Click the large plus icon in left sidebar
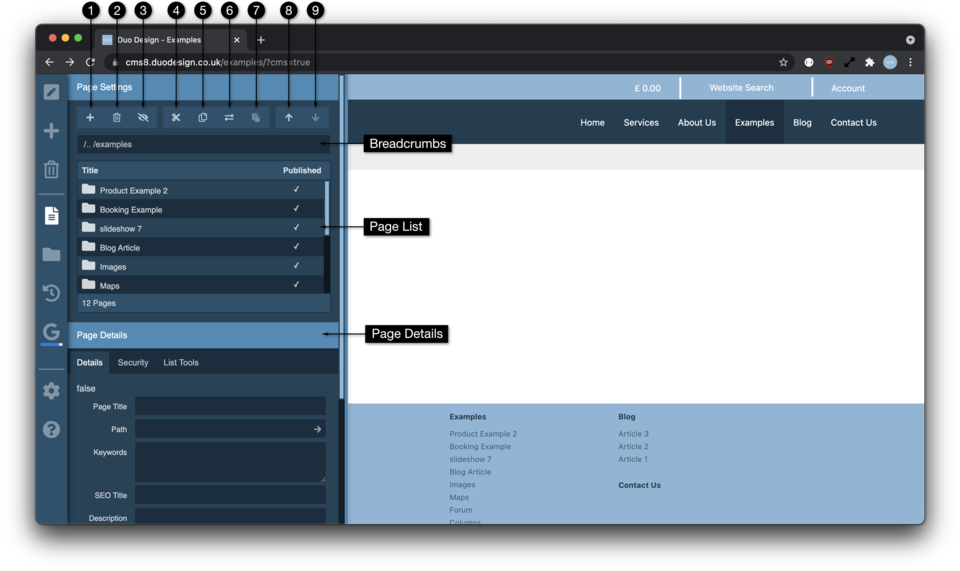Screen dimensions: 960x571 click(x=51, y=130)
